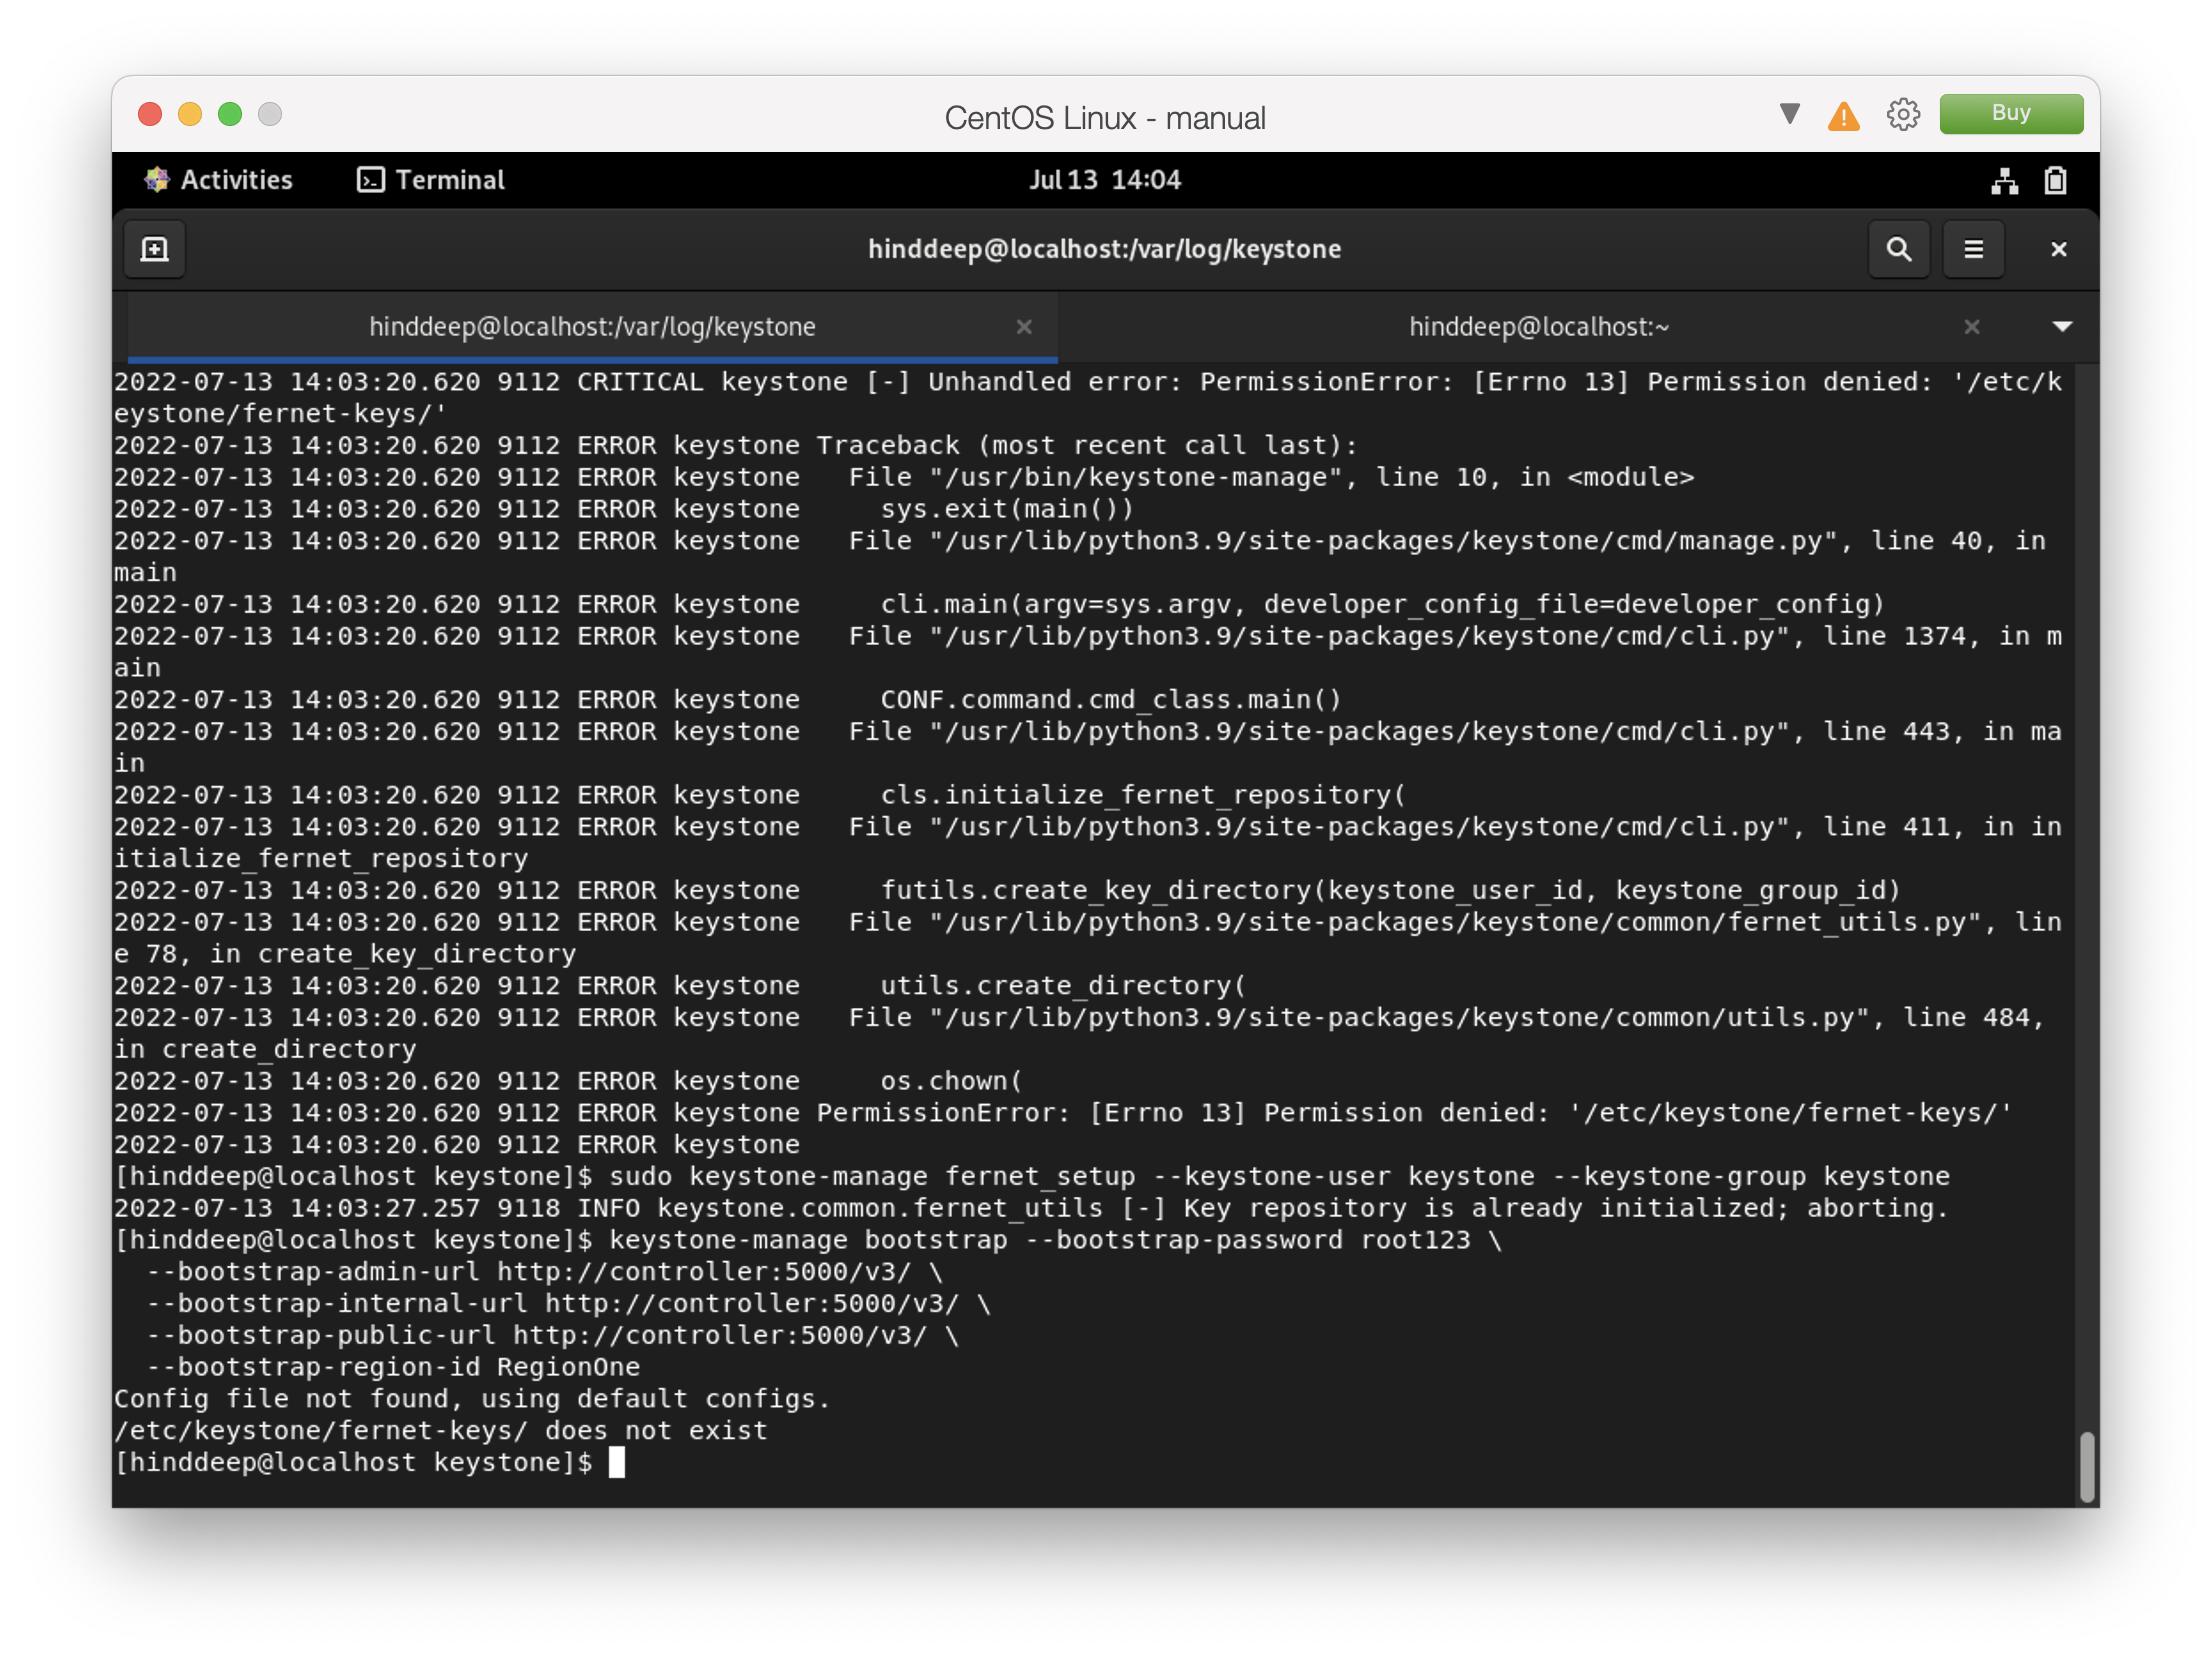Click the gray fourth title bar button

270,114
